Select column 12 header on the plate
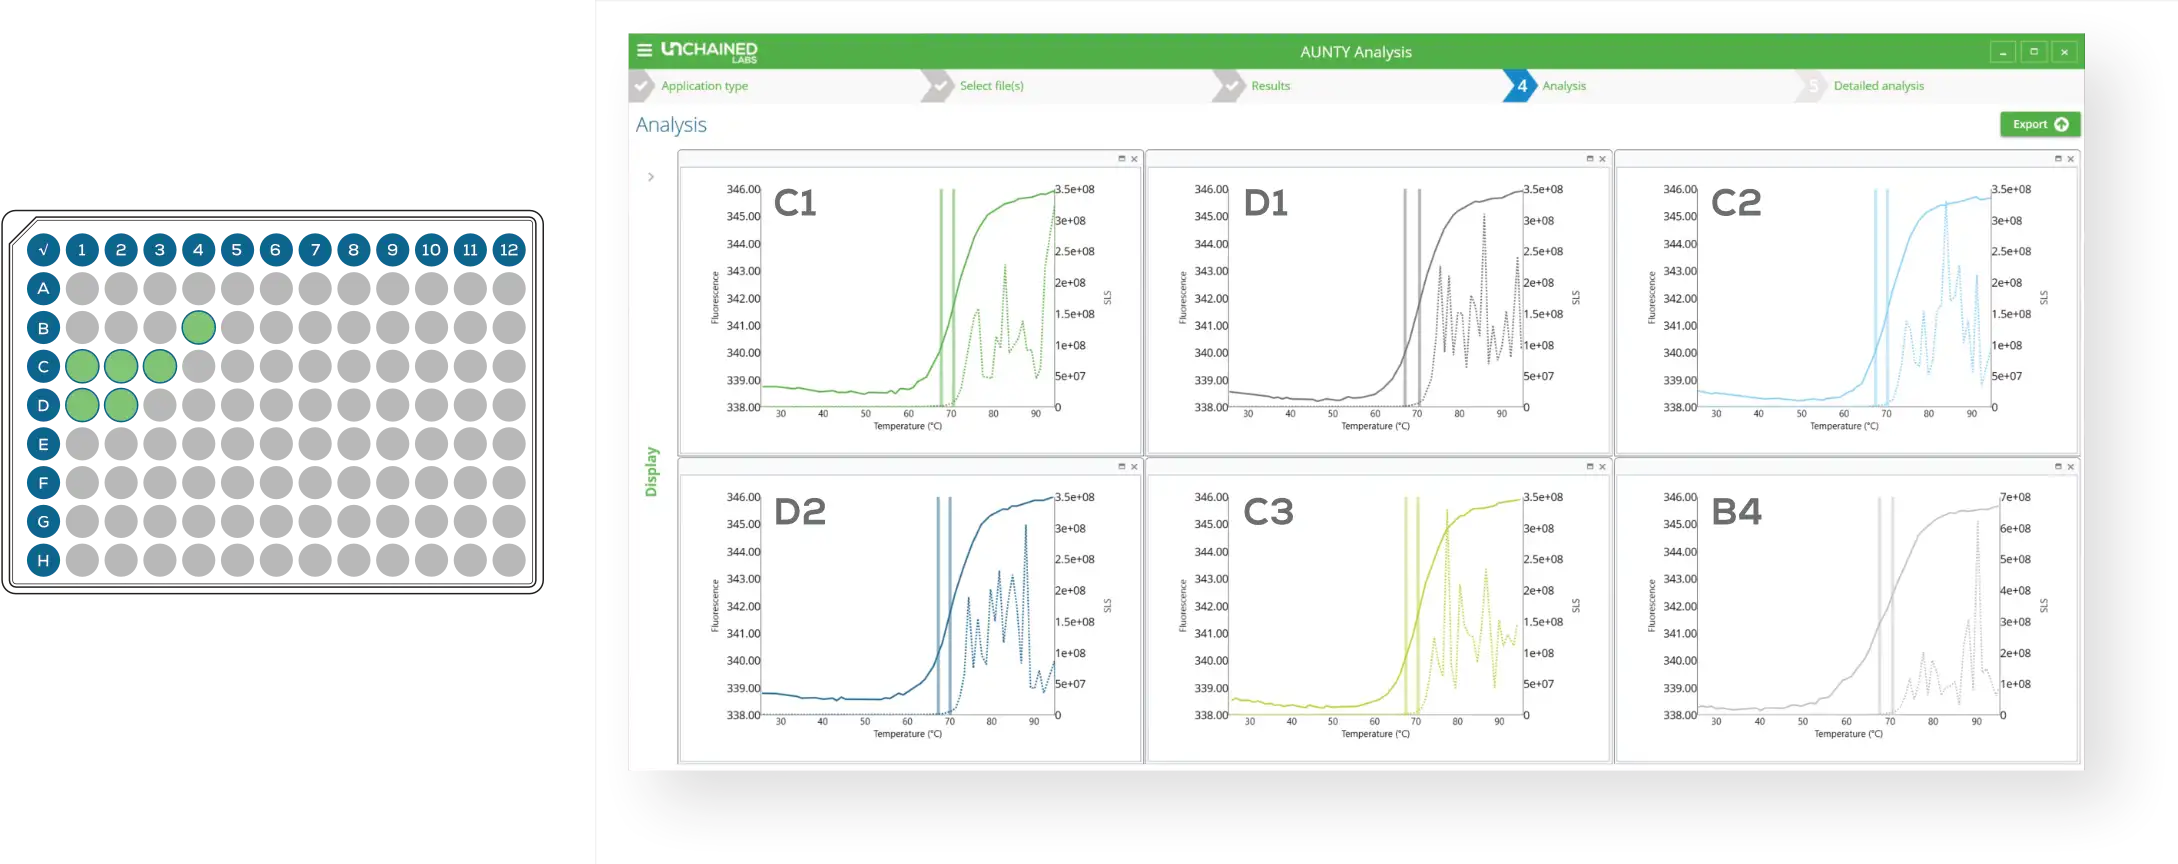The width and height of the screenshot is (2178, 864). pos(508,250)
